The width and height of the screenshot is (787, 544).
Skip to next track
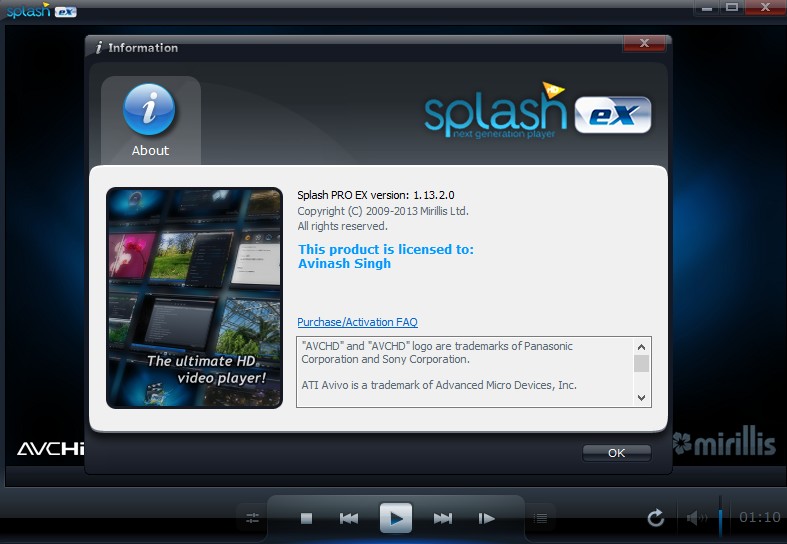pyautogui.click(x=442, y=518)
